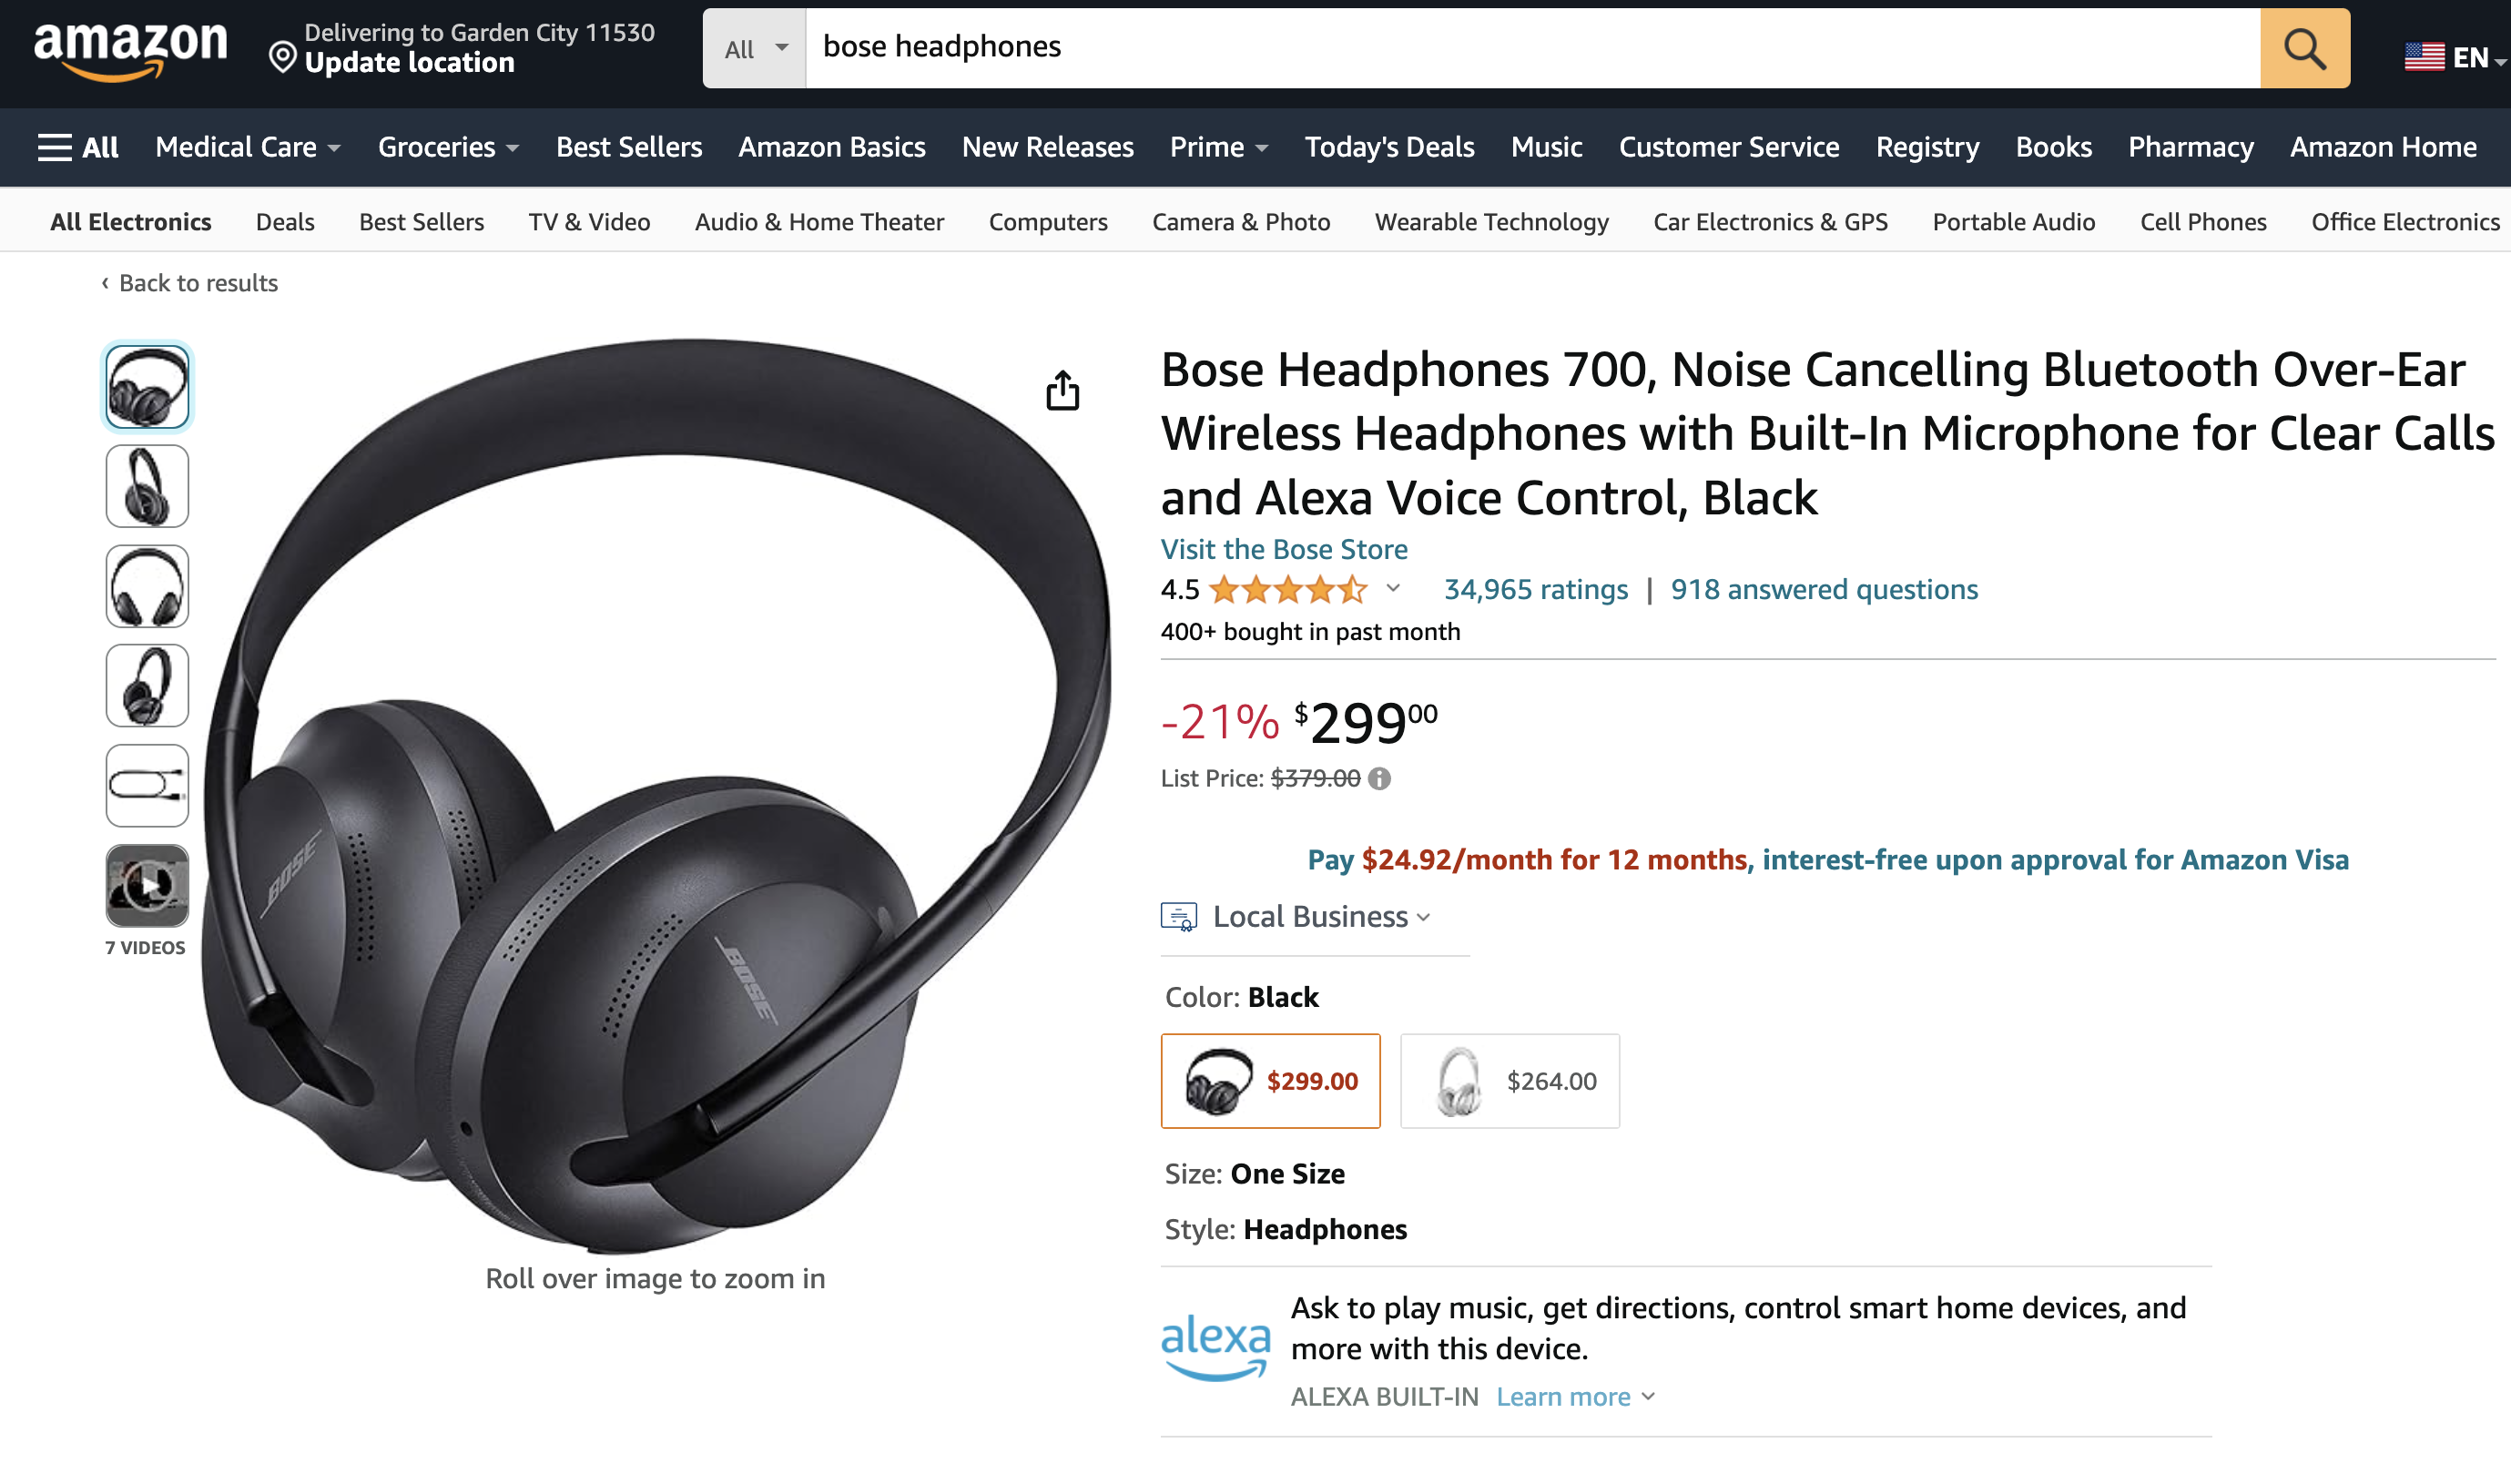Open the All search category dropdown
Image resolution: width=2511 pixels, height=1484 pixels.
click(x=755, y=48)
